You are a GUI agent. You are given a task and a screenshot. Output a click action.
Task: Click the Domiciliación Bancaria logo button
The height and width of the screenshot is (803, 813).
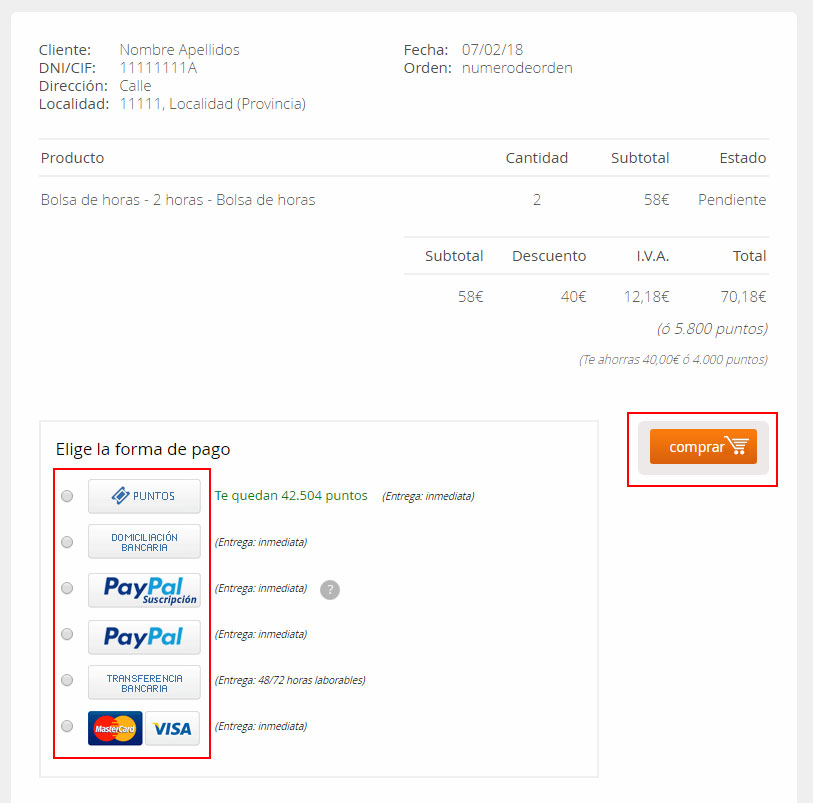[x=144, y=542]
